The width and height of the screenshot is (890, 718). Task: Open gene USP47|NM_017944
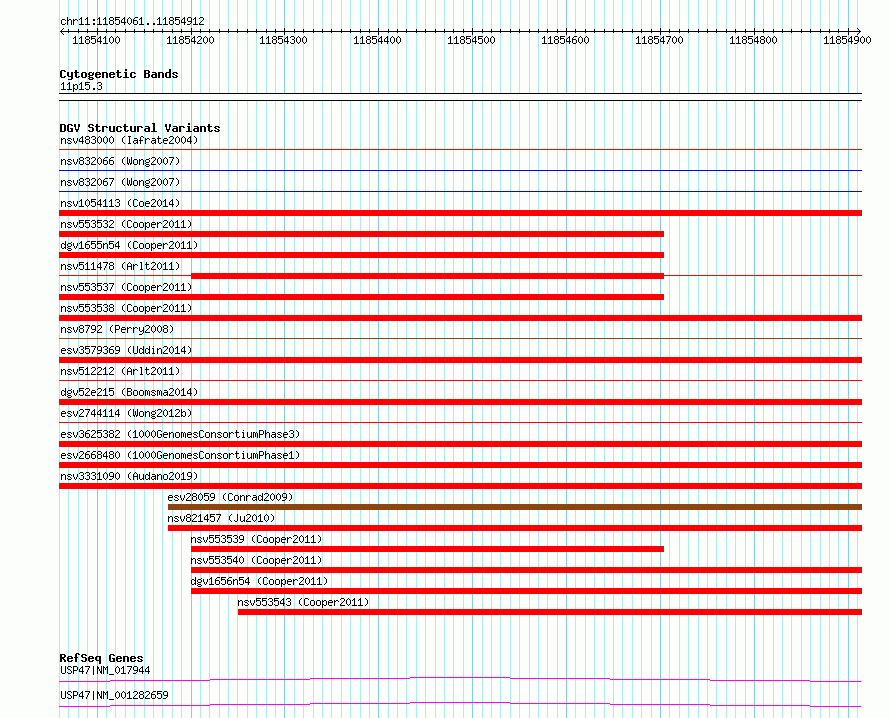pyautogui.click(x=105, y=670)
